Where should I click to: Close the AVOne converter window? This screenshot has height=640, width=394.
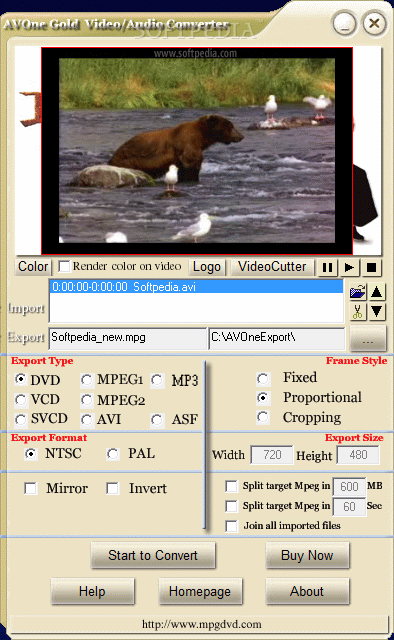[374, 24]
